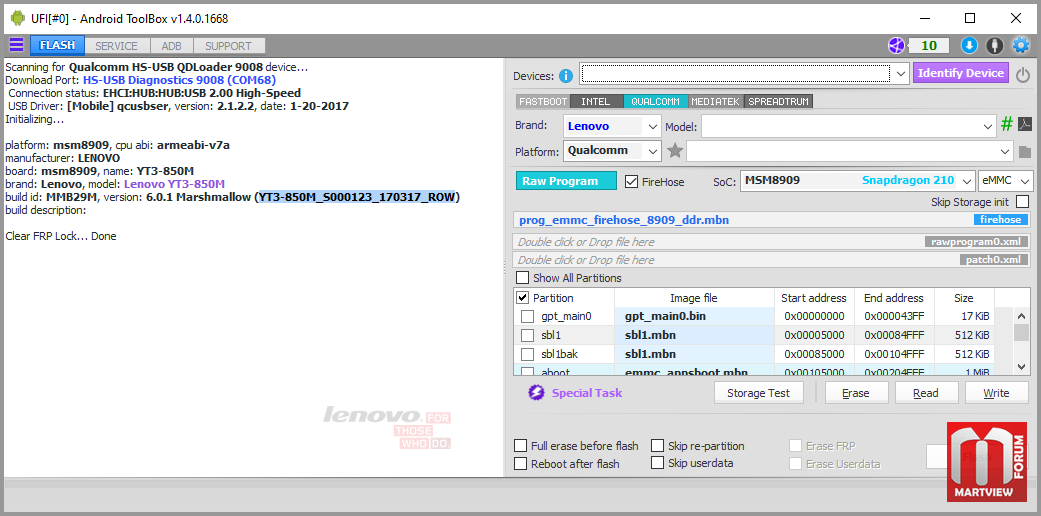
Task: Select the SPREADTRUM platform tab
Action: [779, 102]
